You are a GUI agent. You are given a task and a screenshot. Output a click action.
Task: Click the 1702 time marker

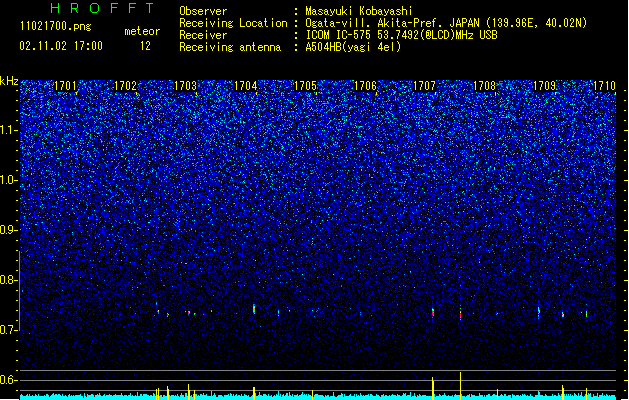(x=125, y=86)
